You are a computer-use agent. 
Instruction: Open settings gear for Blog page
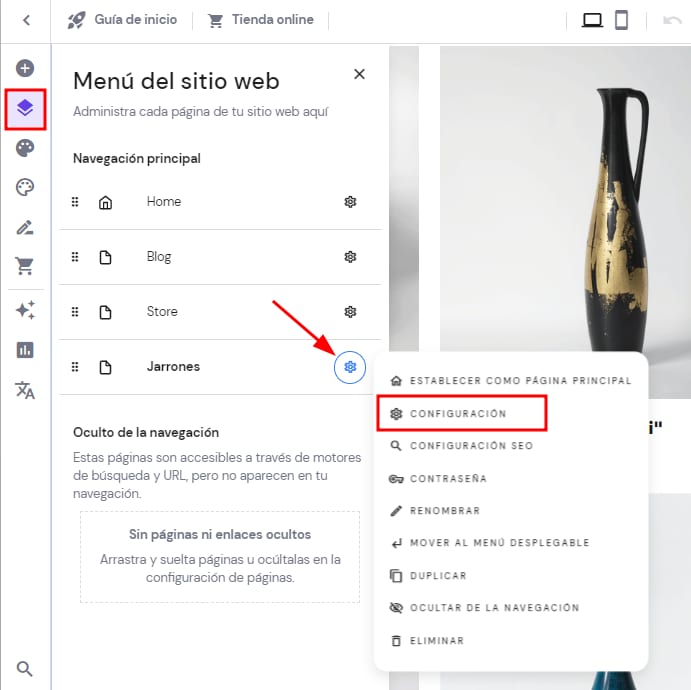(x=350, y=257)
